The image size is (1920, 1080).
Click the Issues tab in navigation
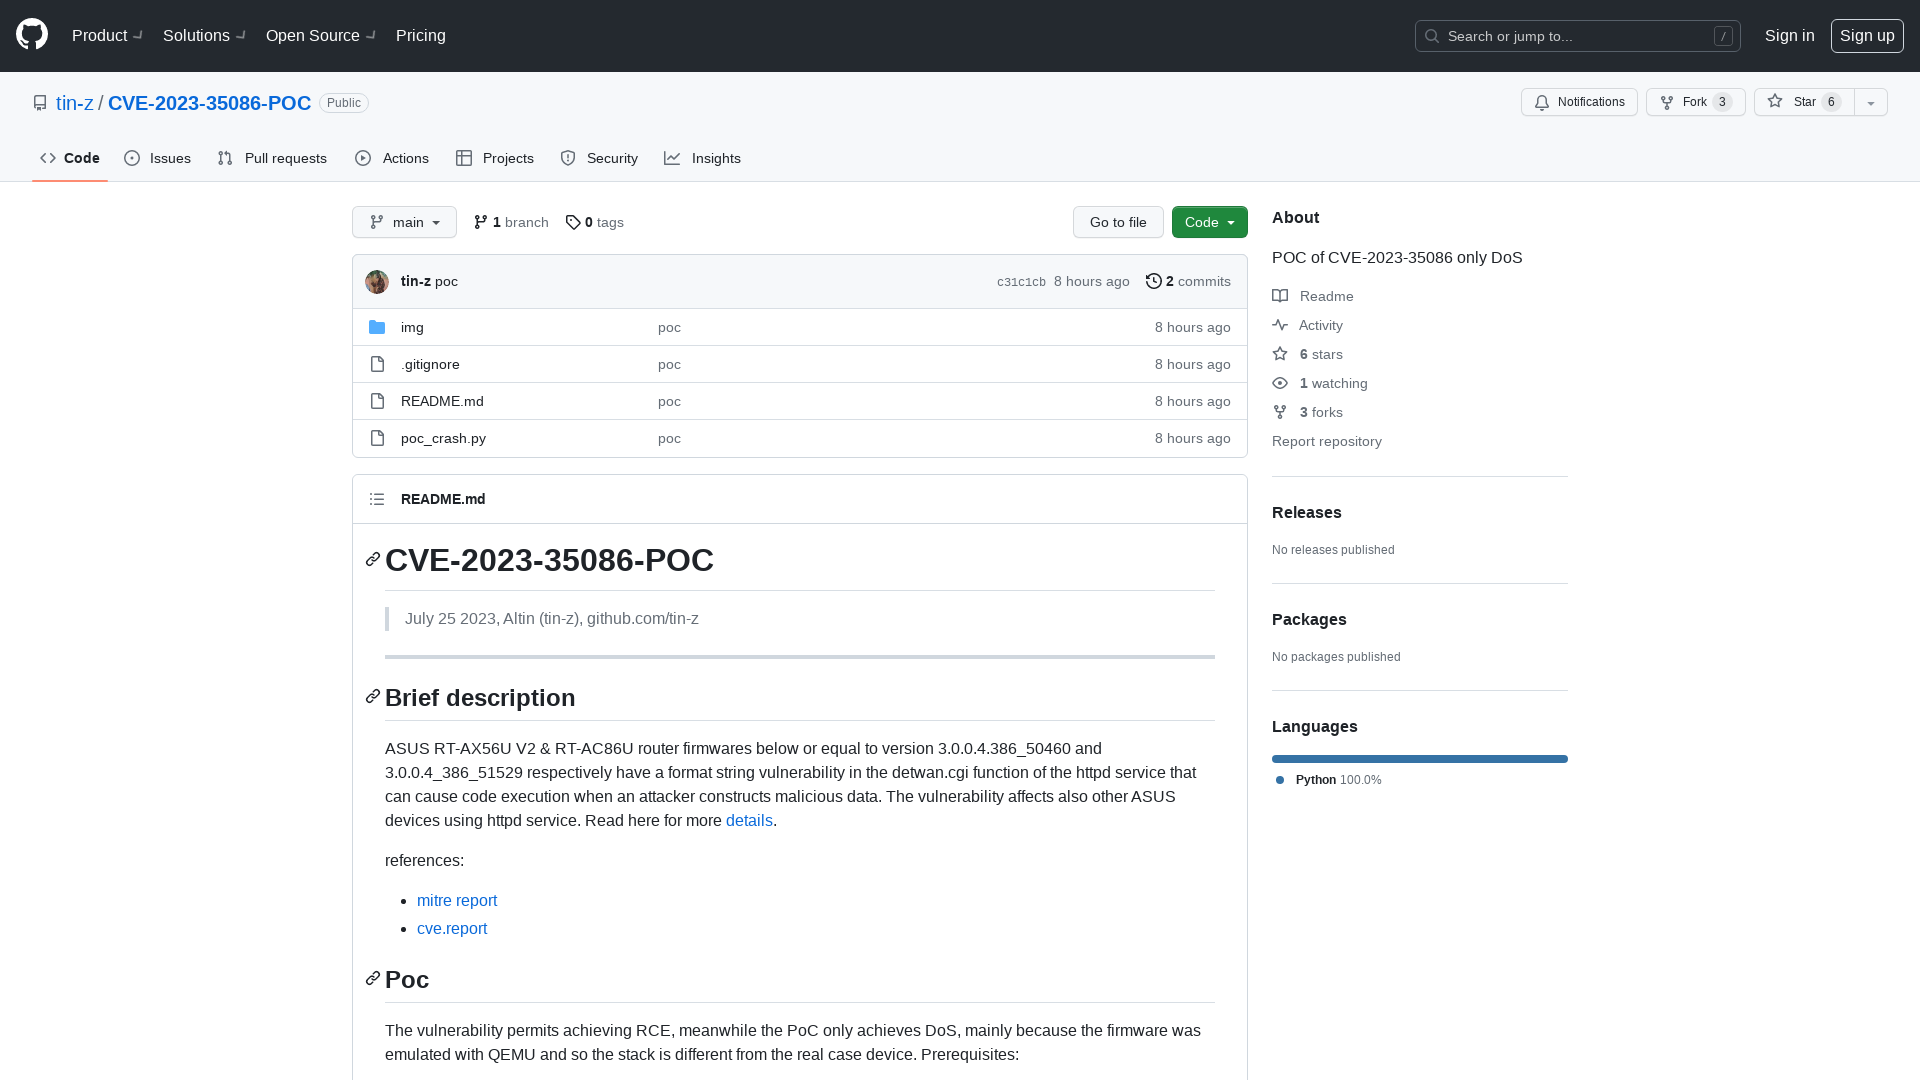(x=157, y=158)
